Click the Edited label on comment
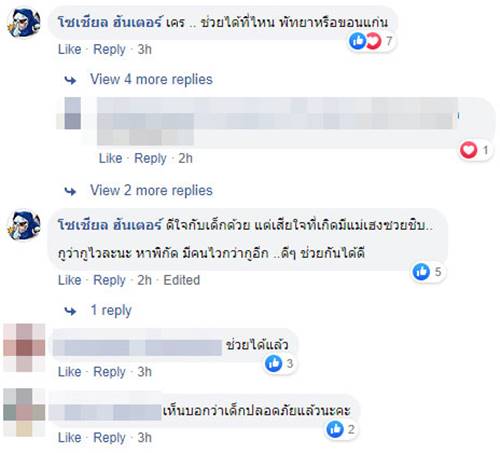 (182, 280)
